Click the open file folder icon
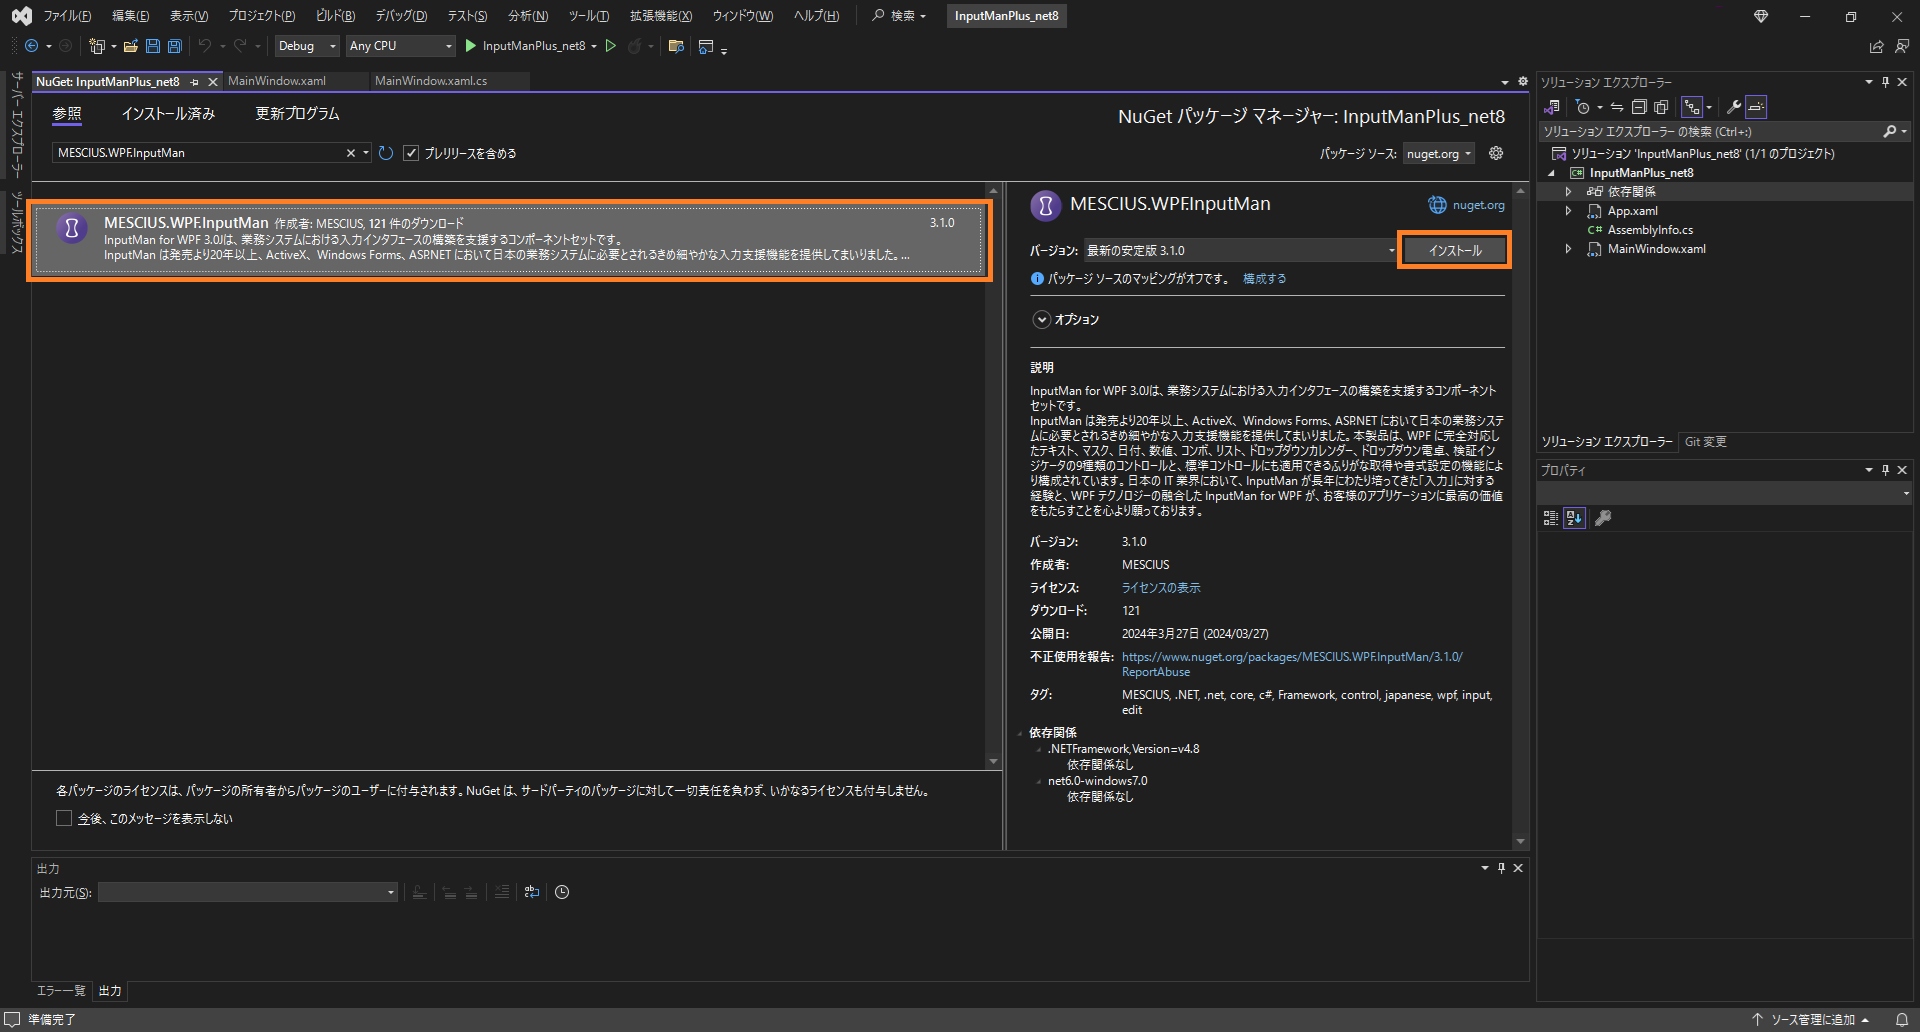The width and height of the screenshot is (1920, 1032). (130, 46)
